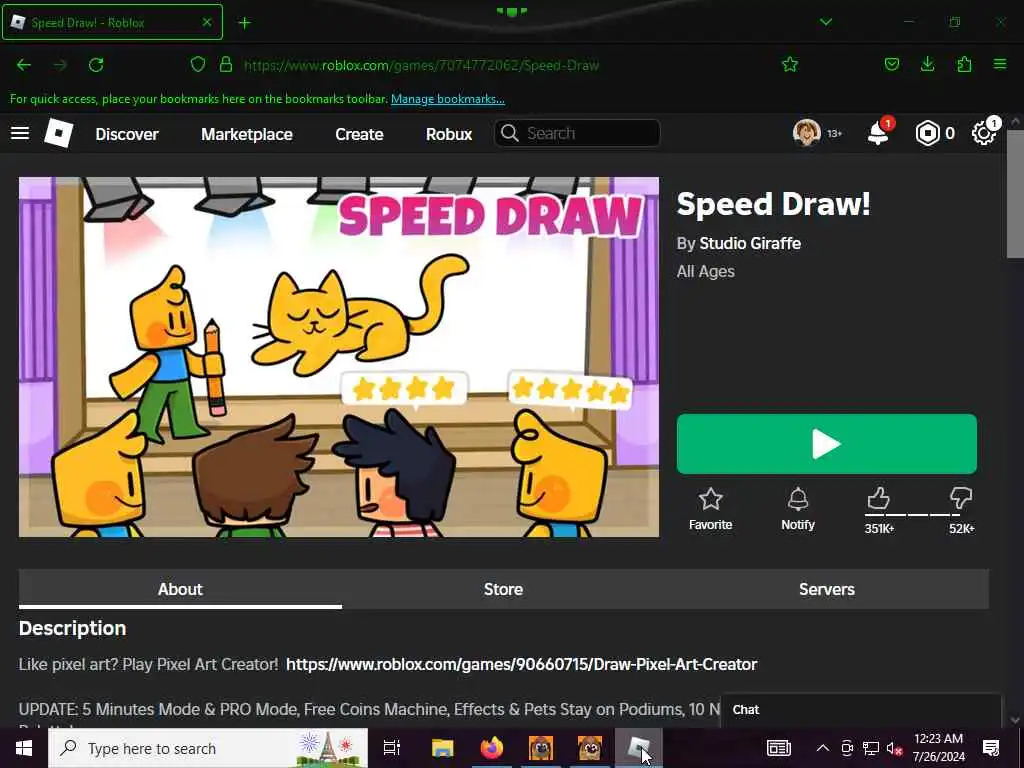Viewport: 1024px width, 768px height.
Task: Favorite the Speed Draw game
Action: pyautogui.click(x=711, y=509)
